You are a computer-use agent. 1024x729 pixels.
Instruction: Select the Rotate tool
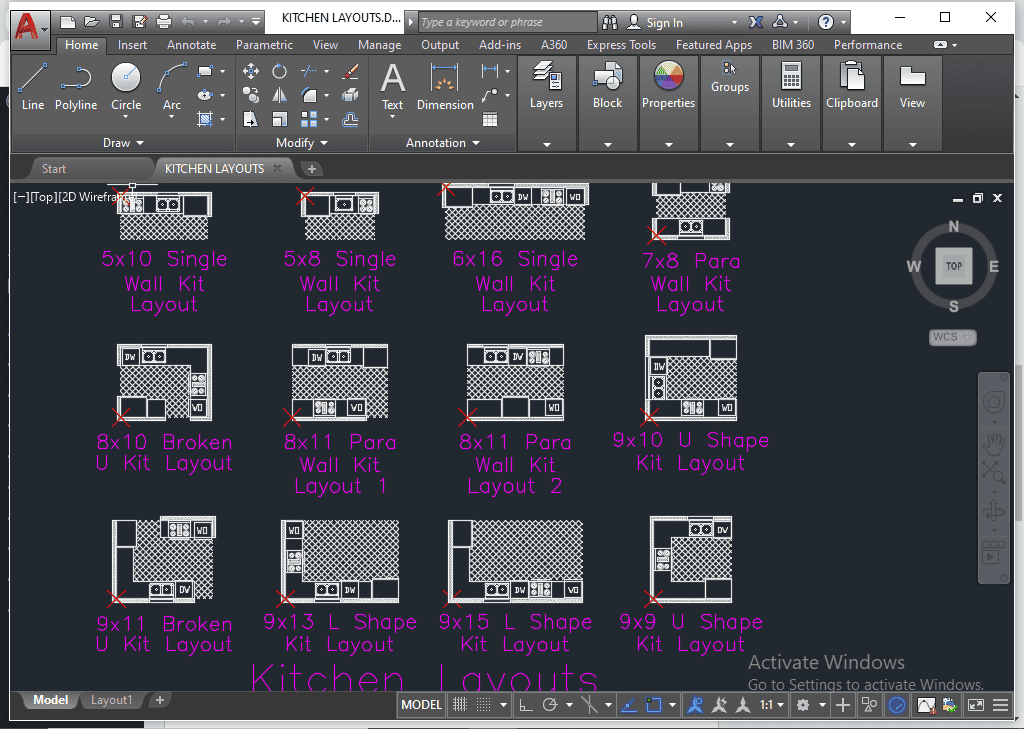point(280,71)
